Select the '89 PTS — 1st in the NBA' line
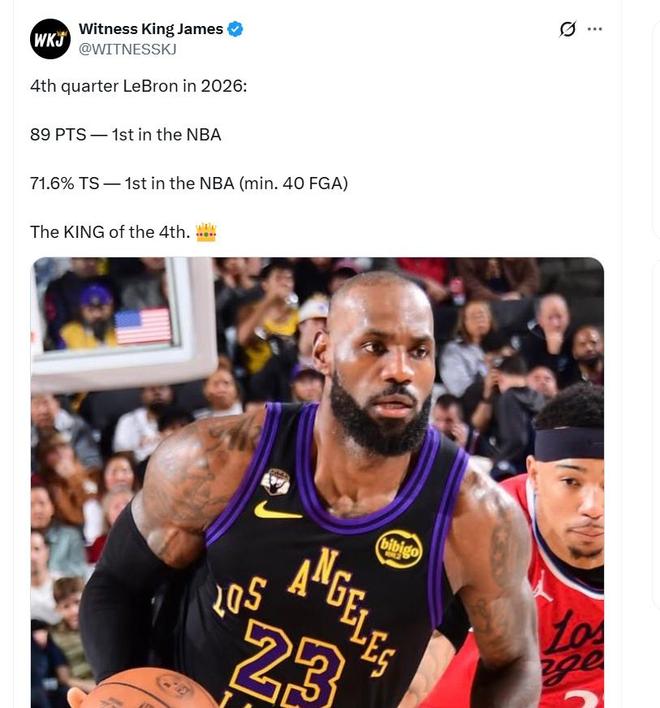The image size is (660, 708). pos(125,135)
